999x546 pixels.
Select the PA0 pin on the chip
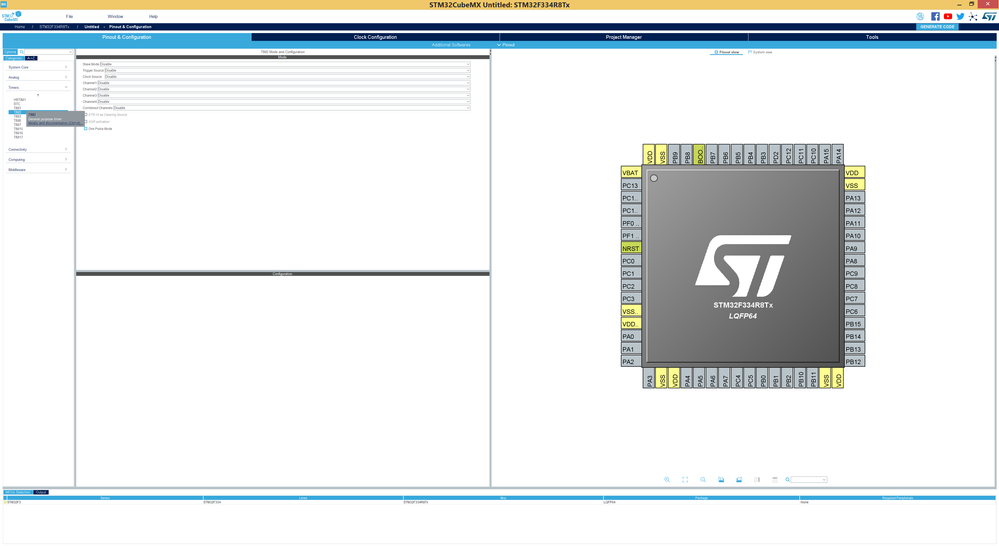(x=631, y=336)
